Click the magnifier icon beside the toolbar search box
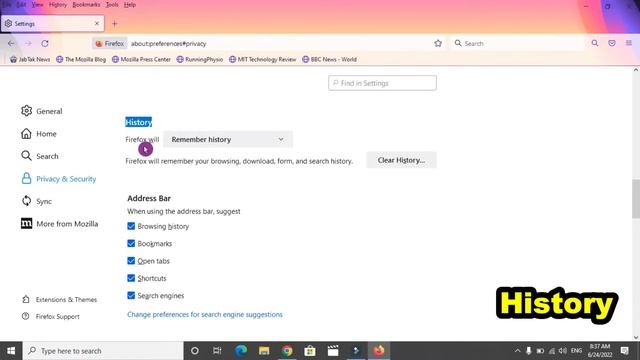This screenshot has height=360, width=640. 595,43
